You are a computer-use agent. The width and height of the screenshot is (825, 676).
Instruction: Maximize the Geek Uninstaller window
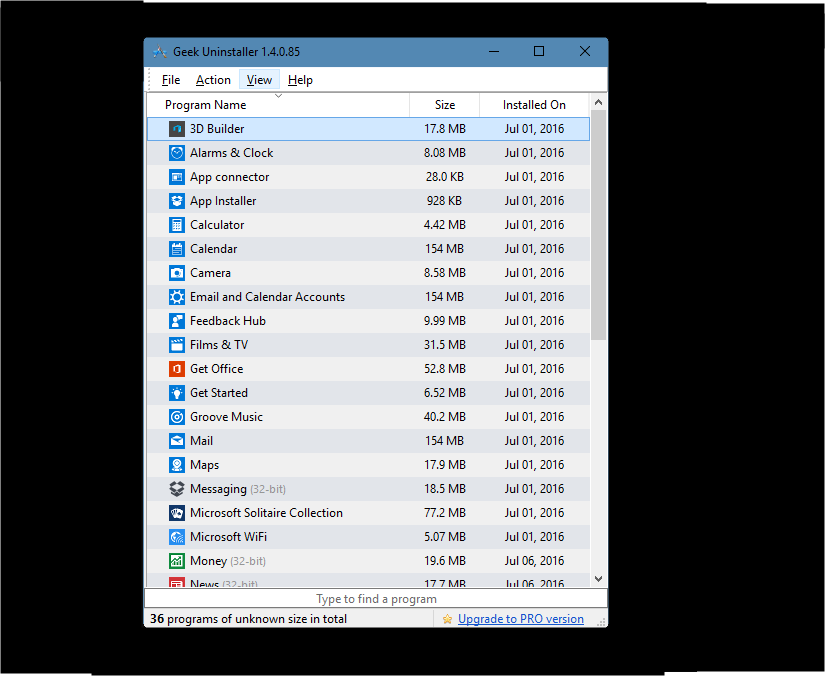click(x=539, y=51)
